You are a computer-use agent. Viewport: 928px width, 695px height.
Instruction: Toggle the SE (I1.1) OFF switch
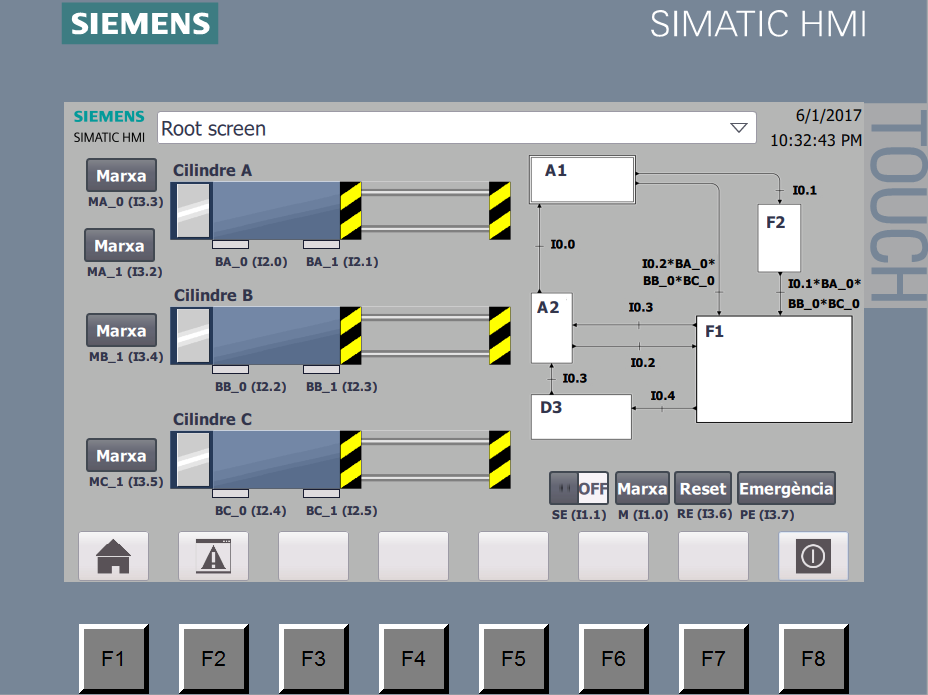(579, 489)
